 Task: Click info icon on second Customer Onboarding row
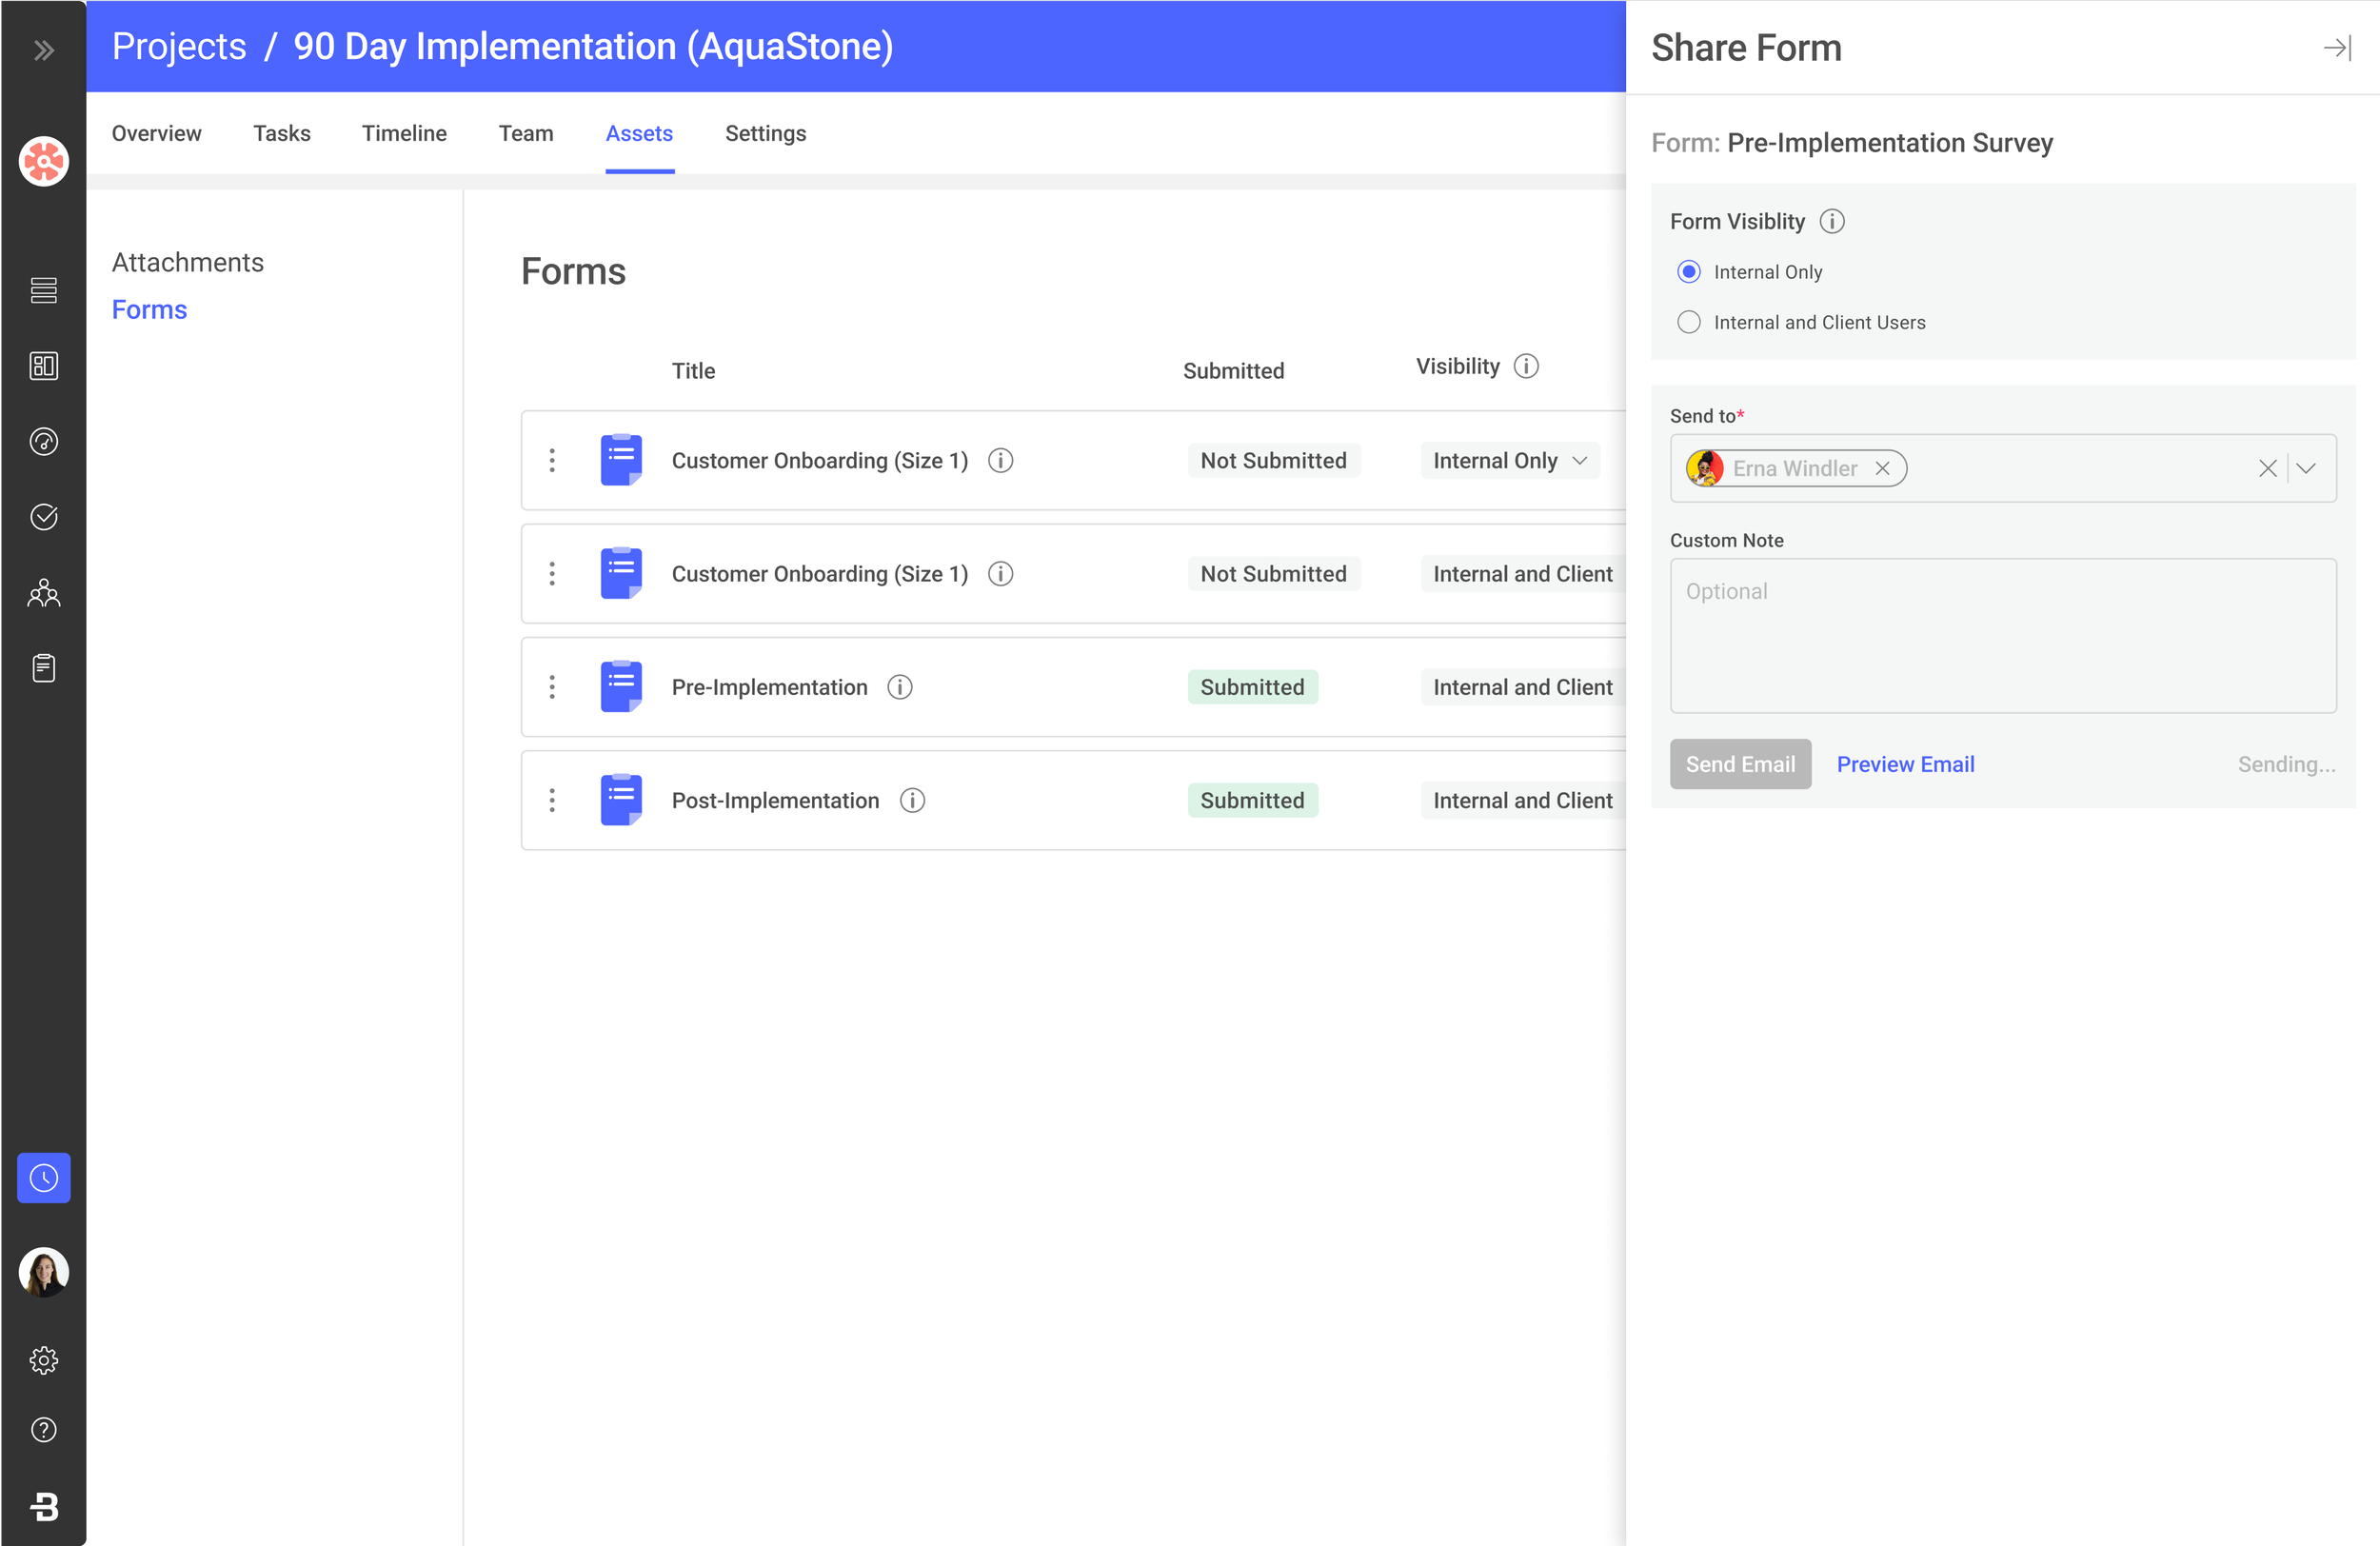click(1001, 573)
